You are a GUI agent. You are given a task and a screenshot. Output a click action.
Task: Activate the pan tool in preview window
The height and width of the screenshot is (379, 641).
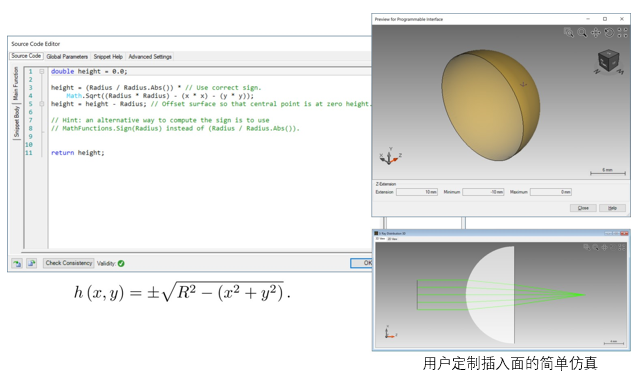(x=596, y=32)
